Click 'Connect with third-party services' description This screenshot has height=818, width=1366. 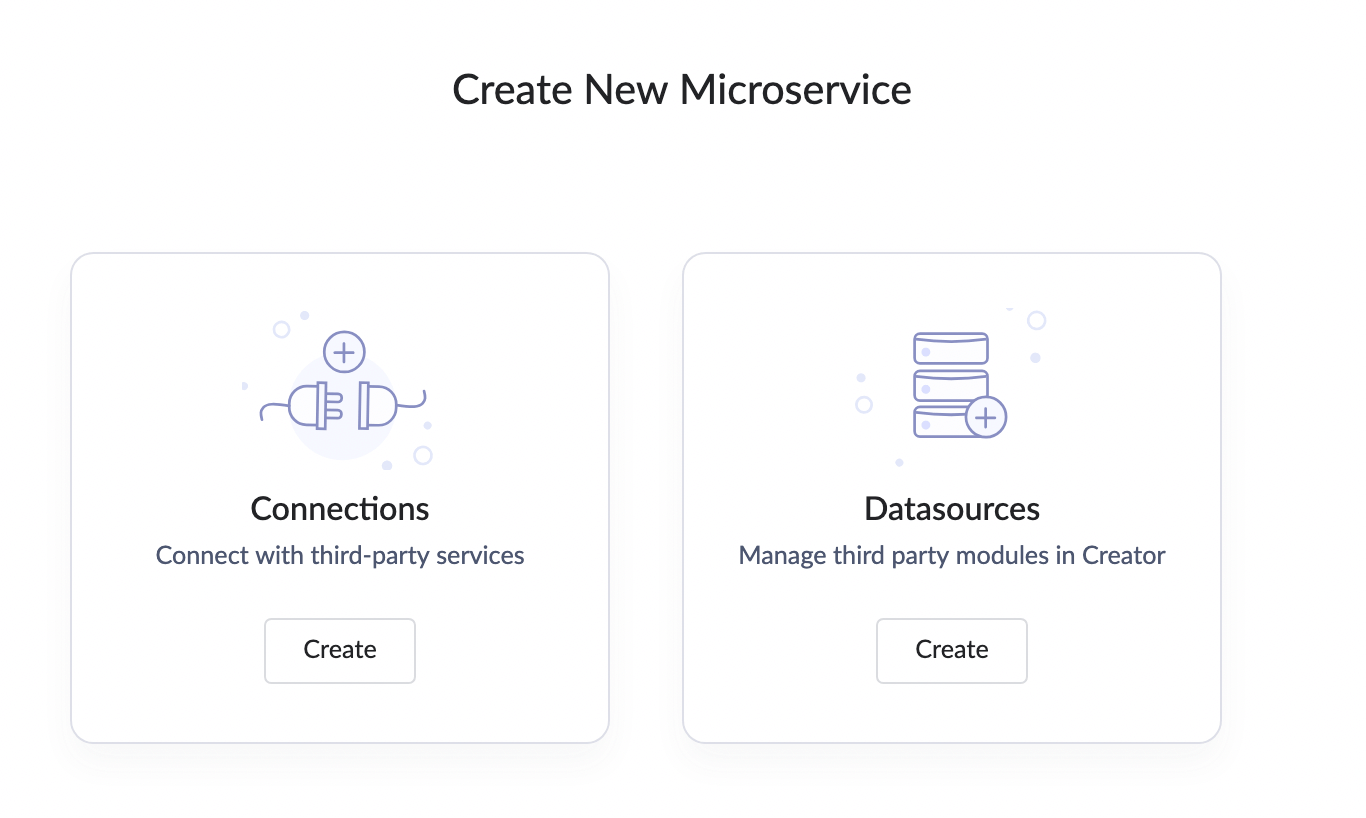point(340,555)
